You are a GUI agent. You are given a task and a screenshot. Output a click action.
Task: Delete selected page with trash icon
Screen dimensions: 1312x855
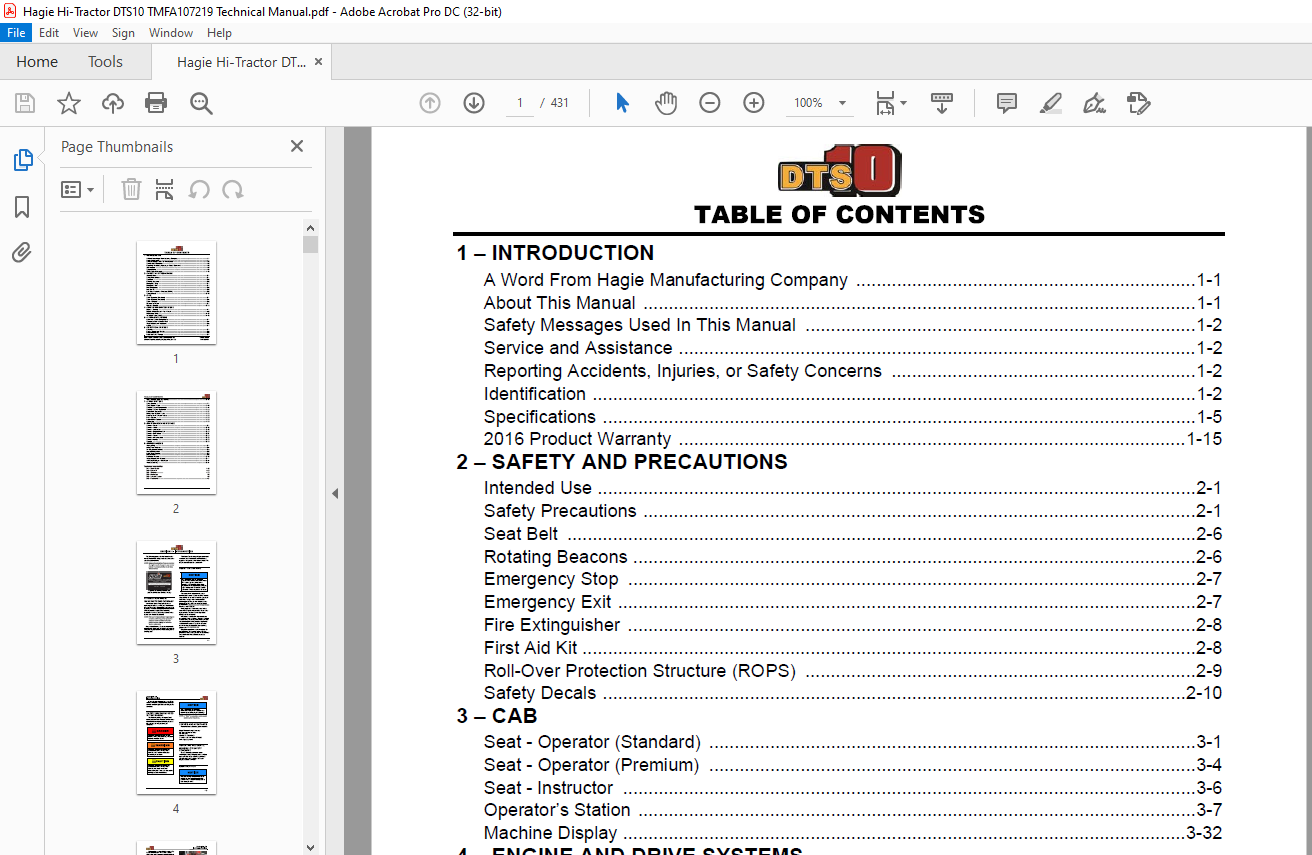pos(131,189)
